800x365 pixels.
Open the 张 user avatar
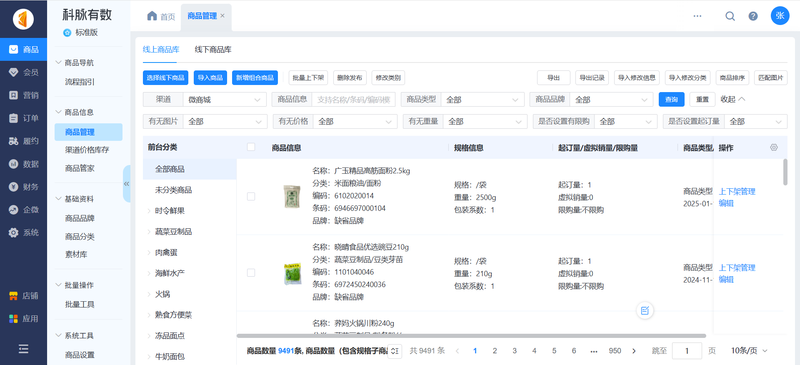780,15
